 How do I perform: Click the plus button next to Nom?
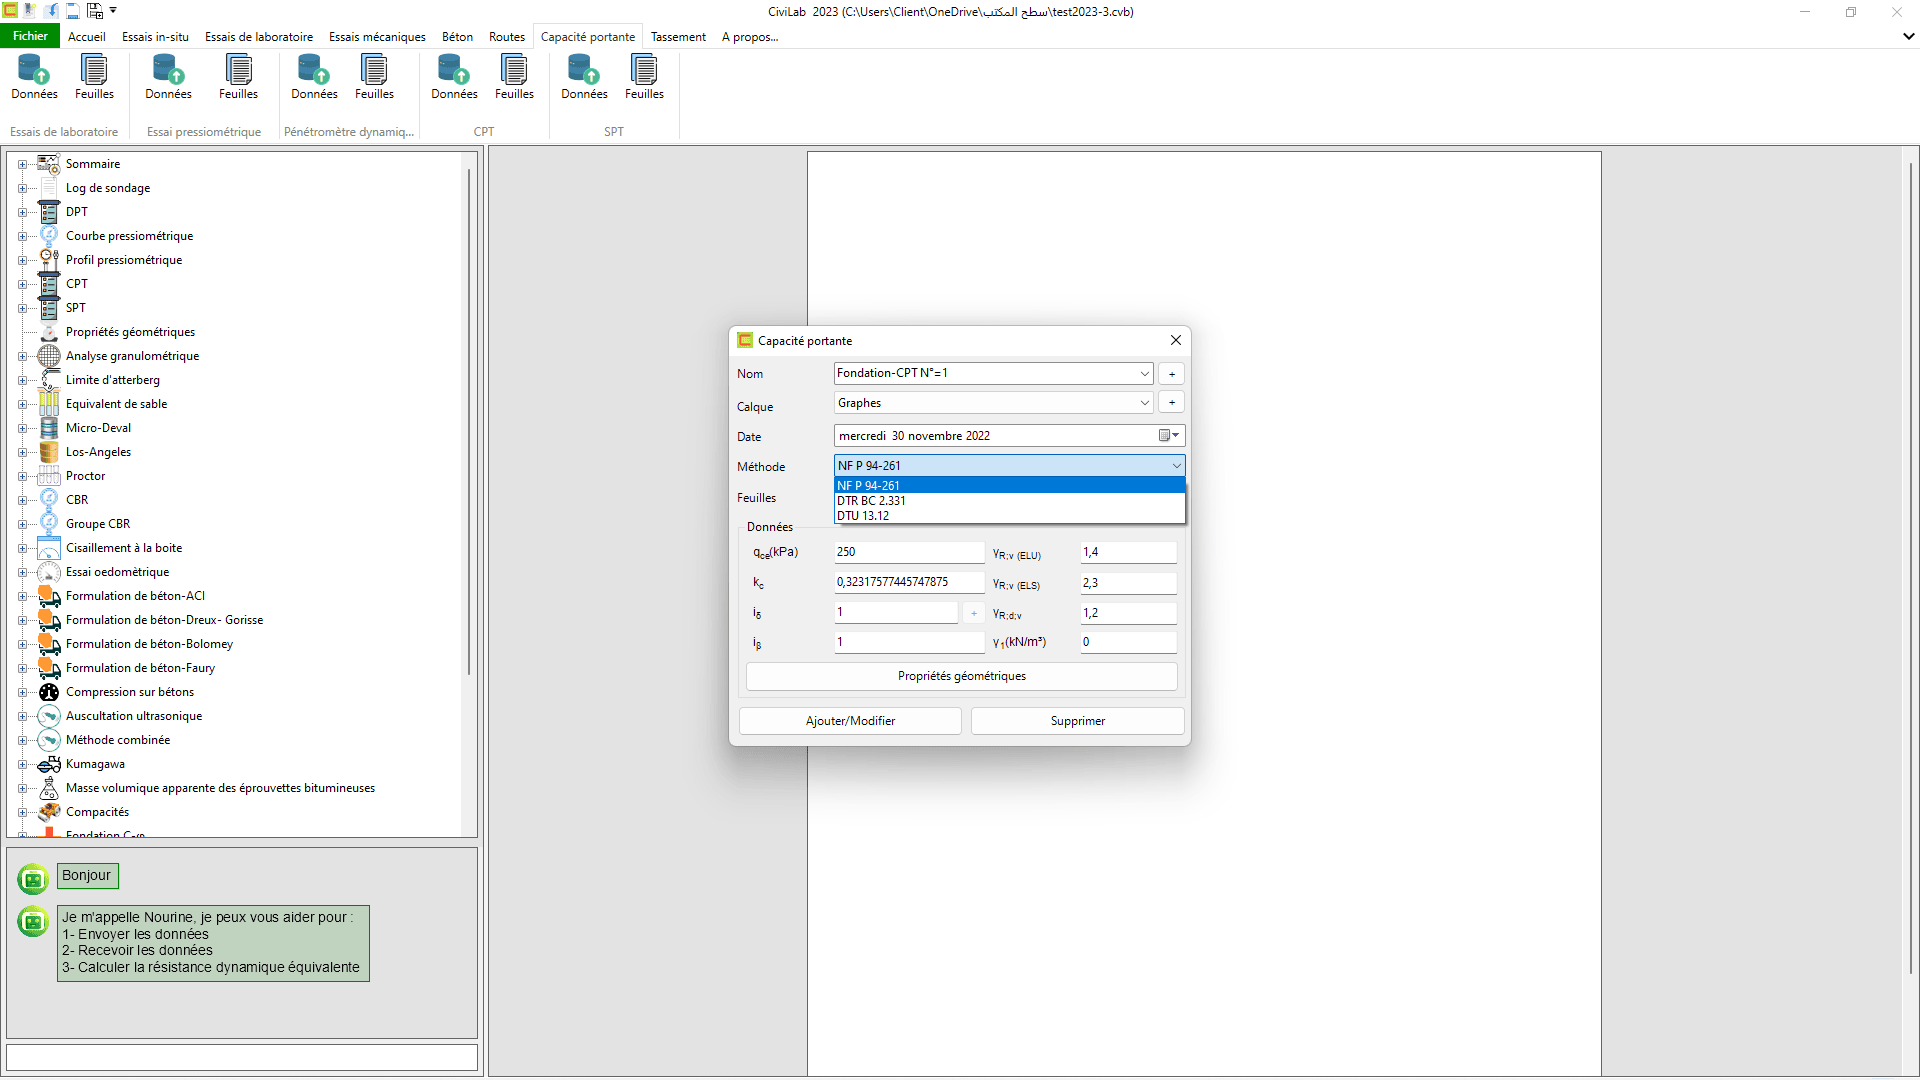click(1172, 374)
